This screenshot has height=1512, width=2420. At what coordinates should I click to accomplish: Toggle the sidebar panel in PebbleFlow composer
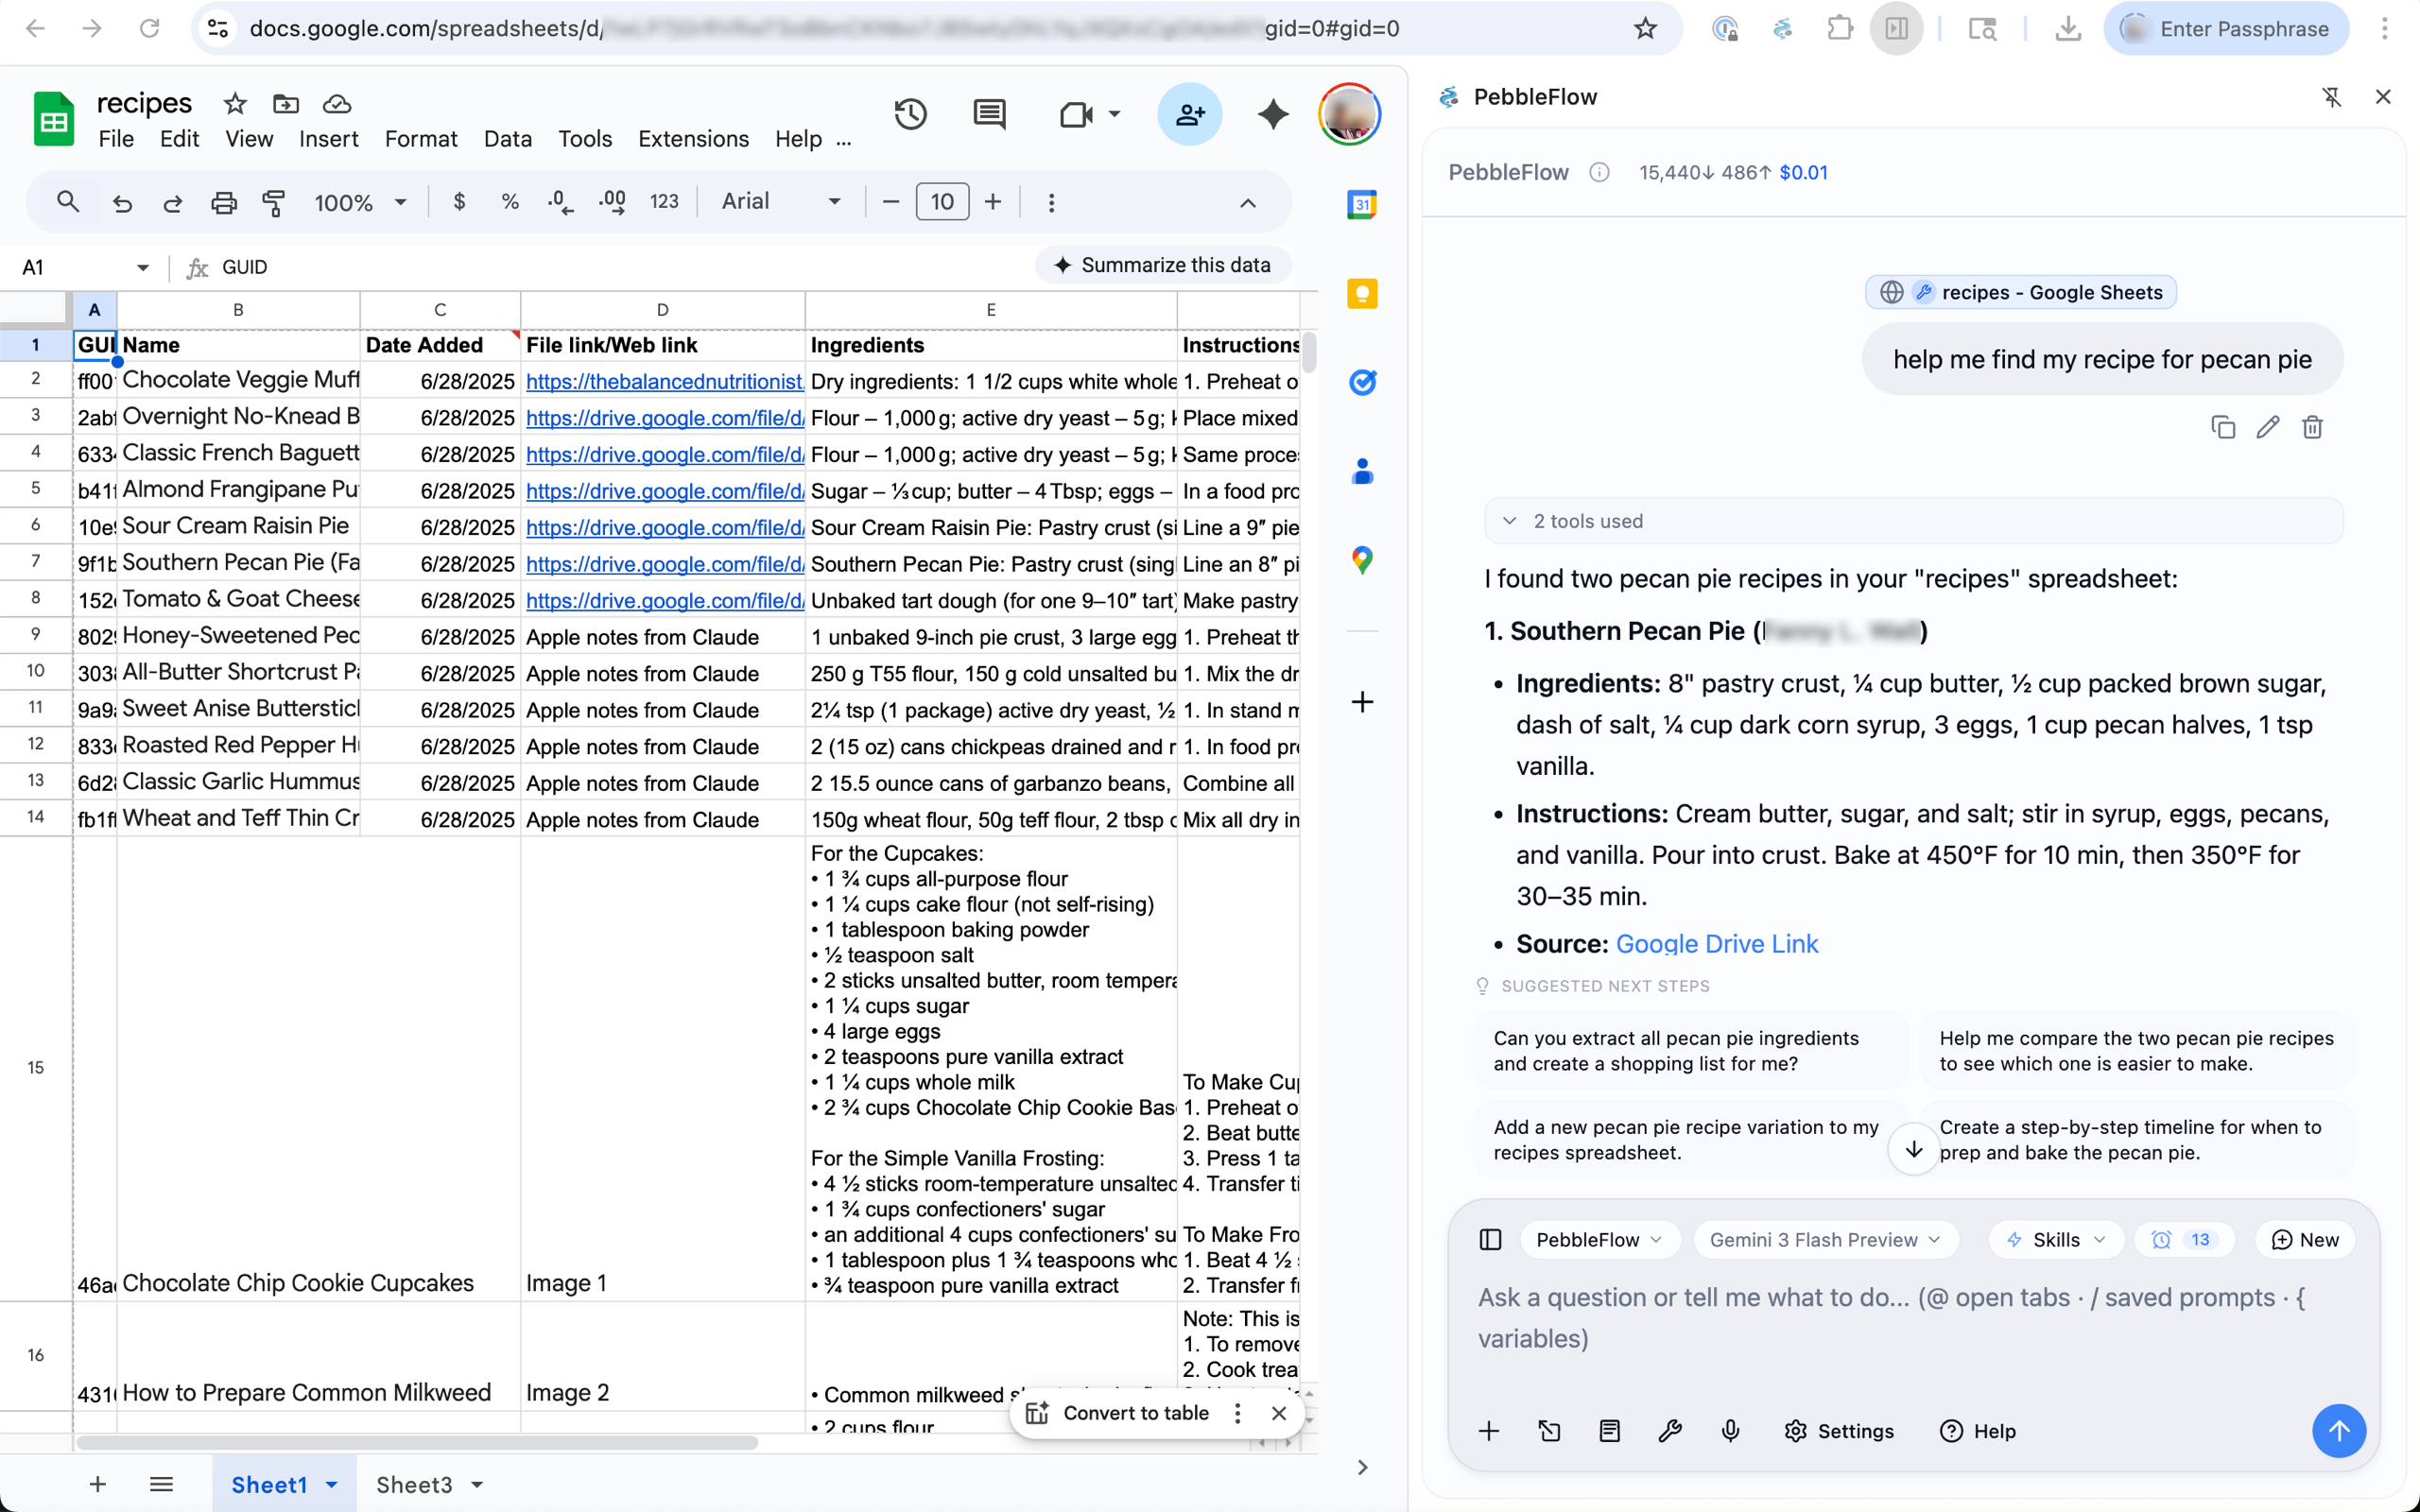pyautogui.click(x=1489, y=1239)
